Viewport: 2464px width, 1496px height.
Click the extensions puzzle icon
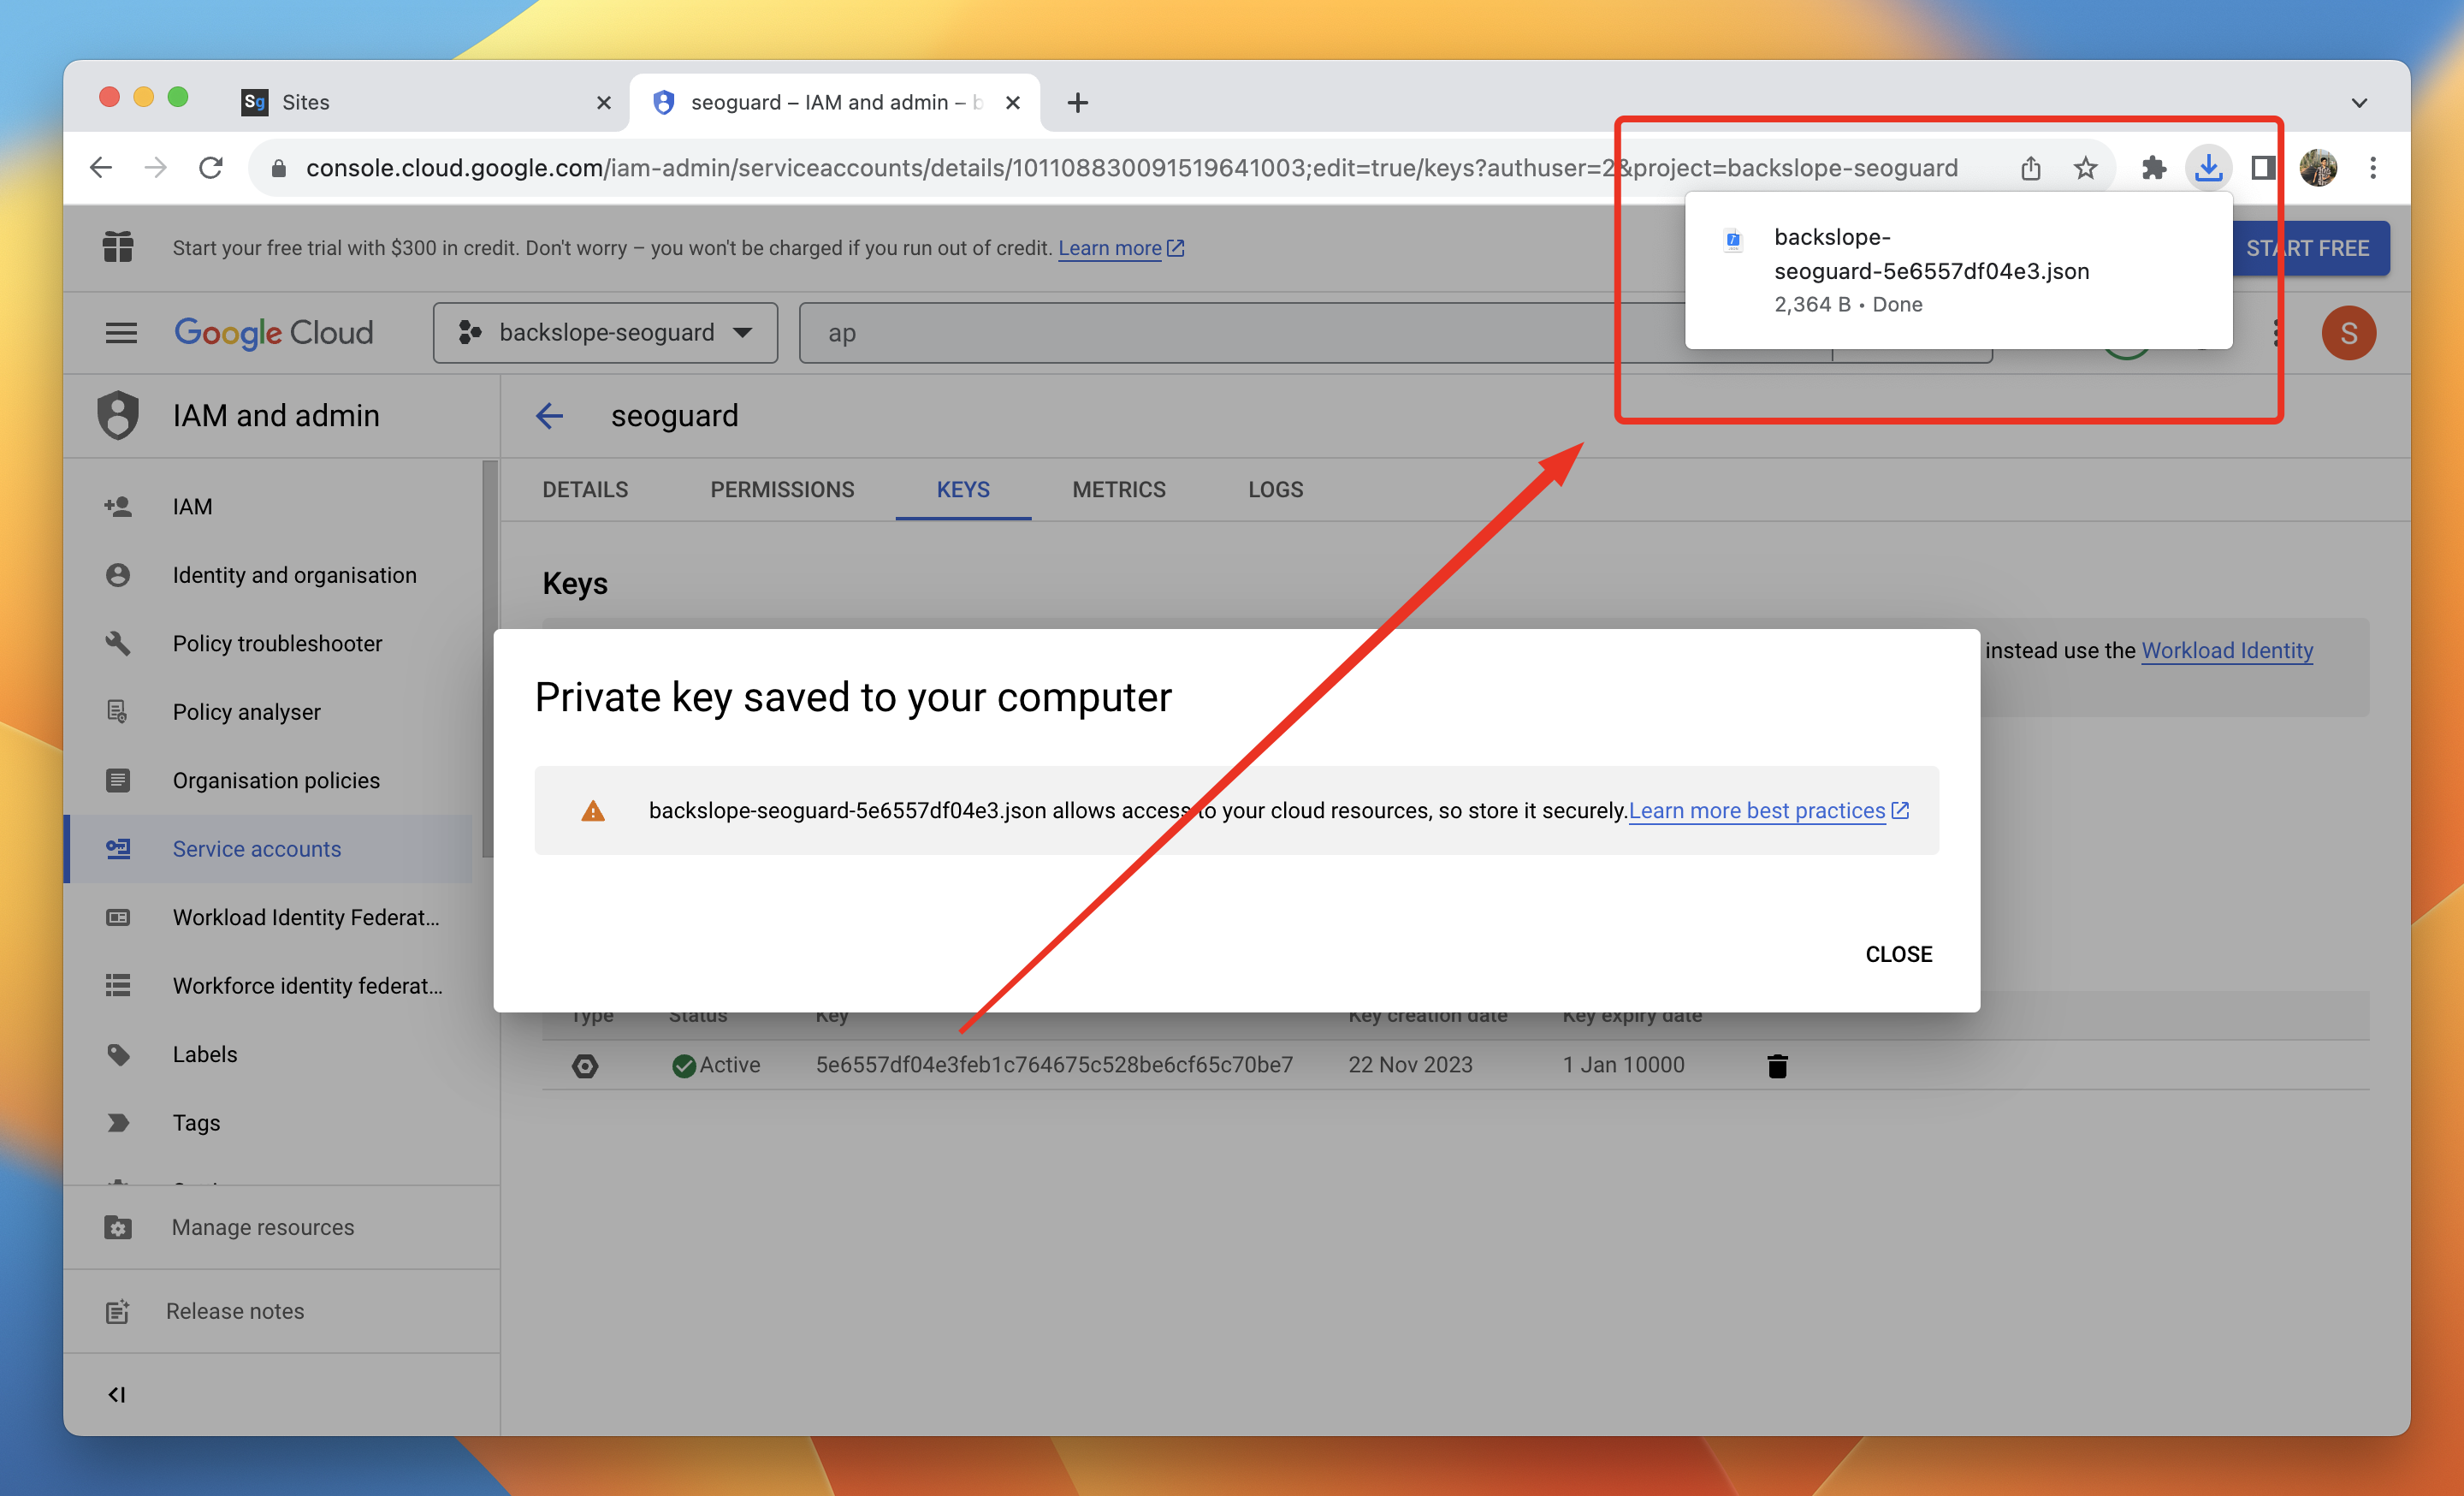[x=2153, y=168]
